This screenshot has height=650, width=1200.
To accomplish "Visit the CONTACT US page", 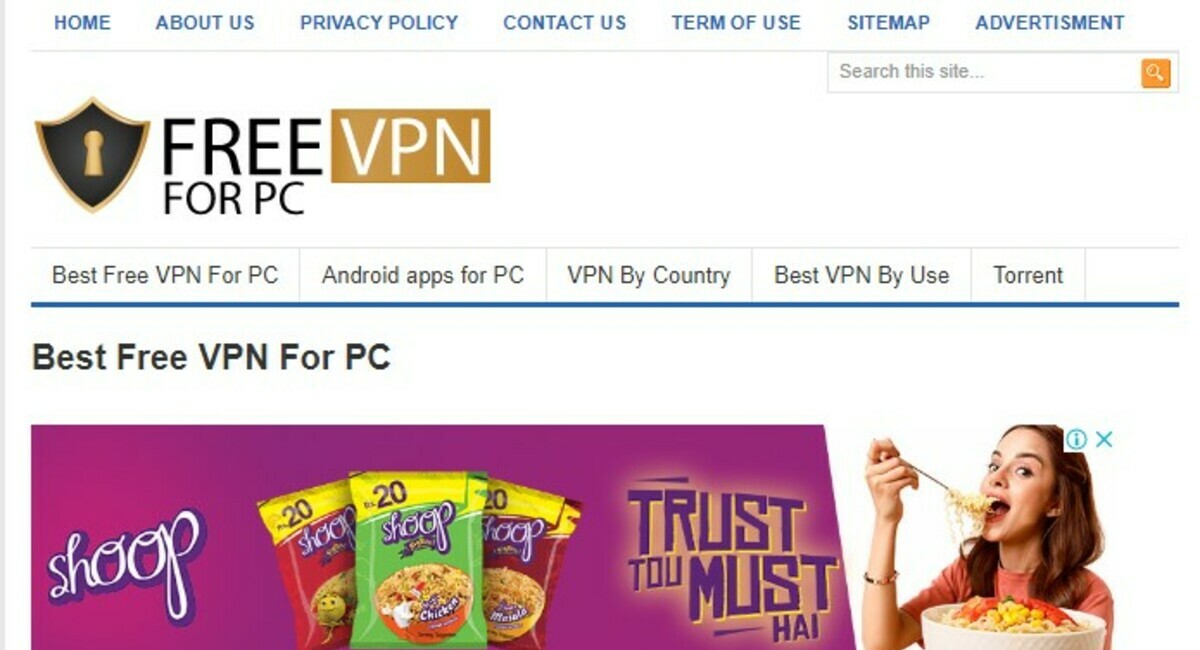I will (565, 22).
